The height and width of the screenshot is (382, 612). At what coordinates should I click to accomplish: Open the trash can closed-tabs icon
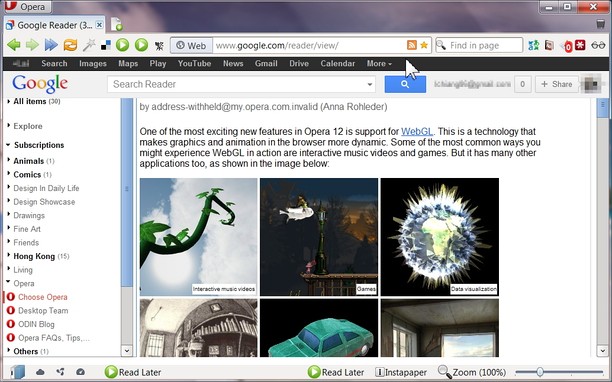coord(601,24)
